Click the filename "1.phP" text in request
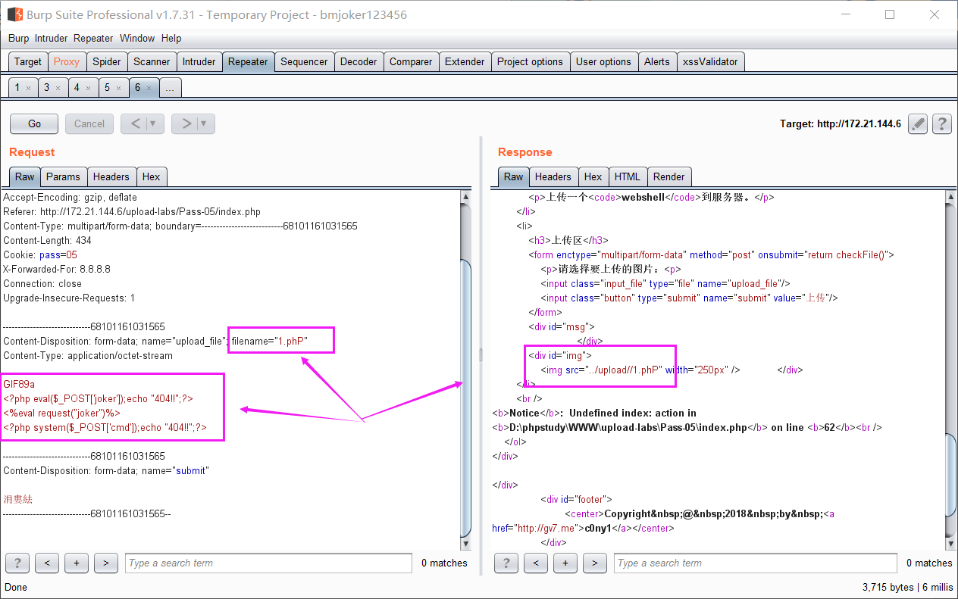Screen dimensions: 958x599 pyautogui.click(x=269, y=341)
